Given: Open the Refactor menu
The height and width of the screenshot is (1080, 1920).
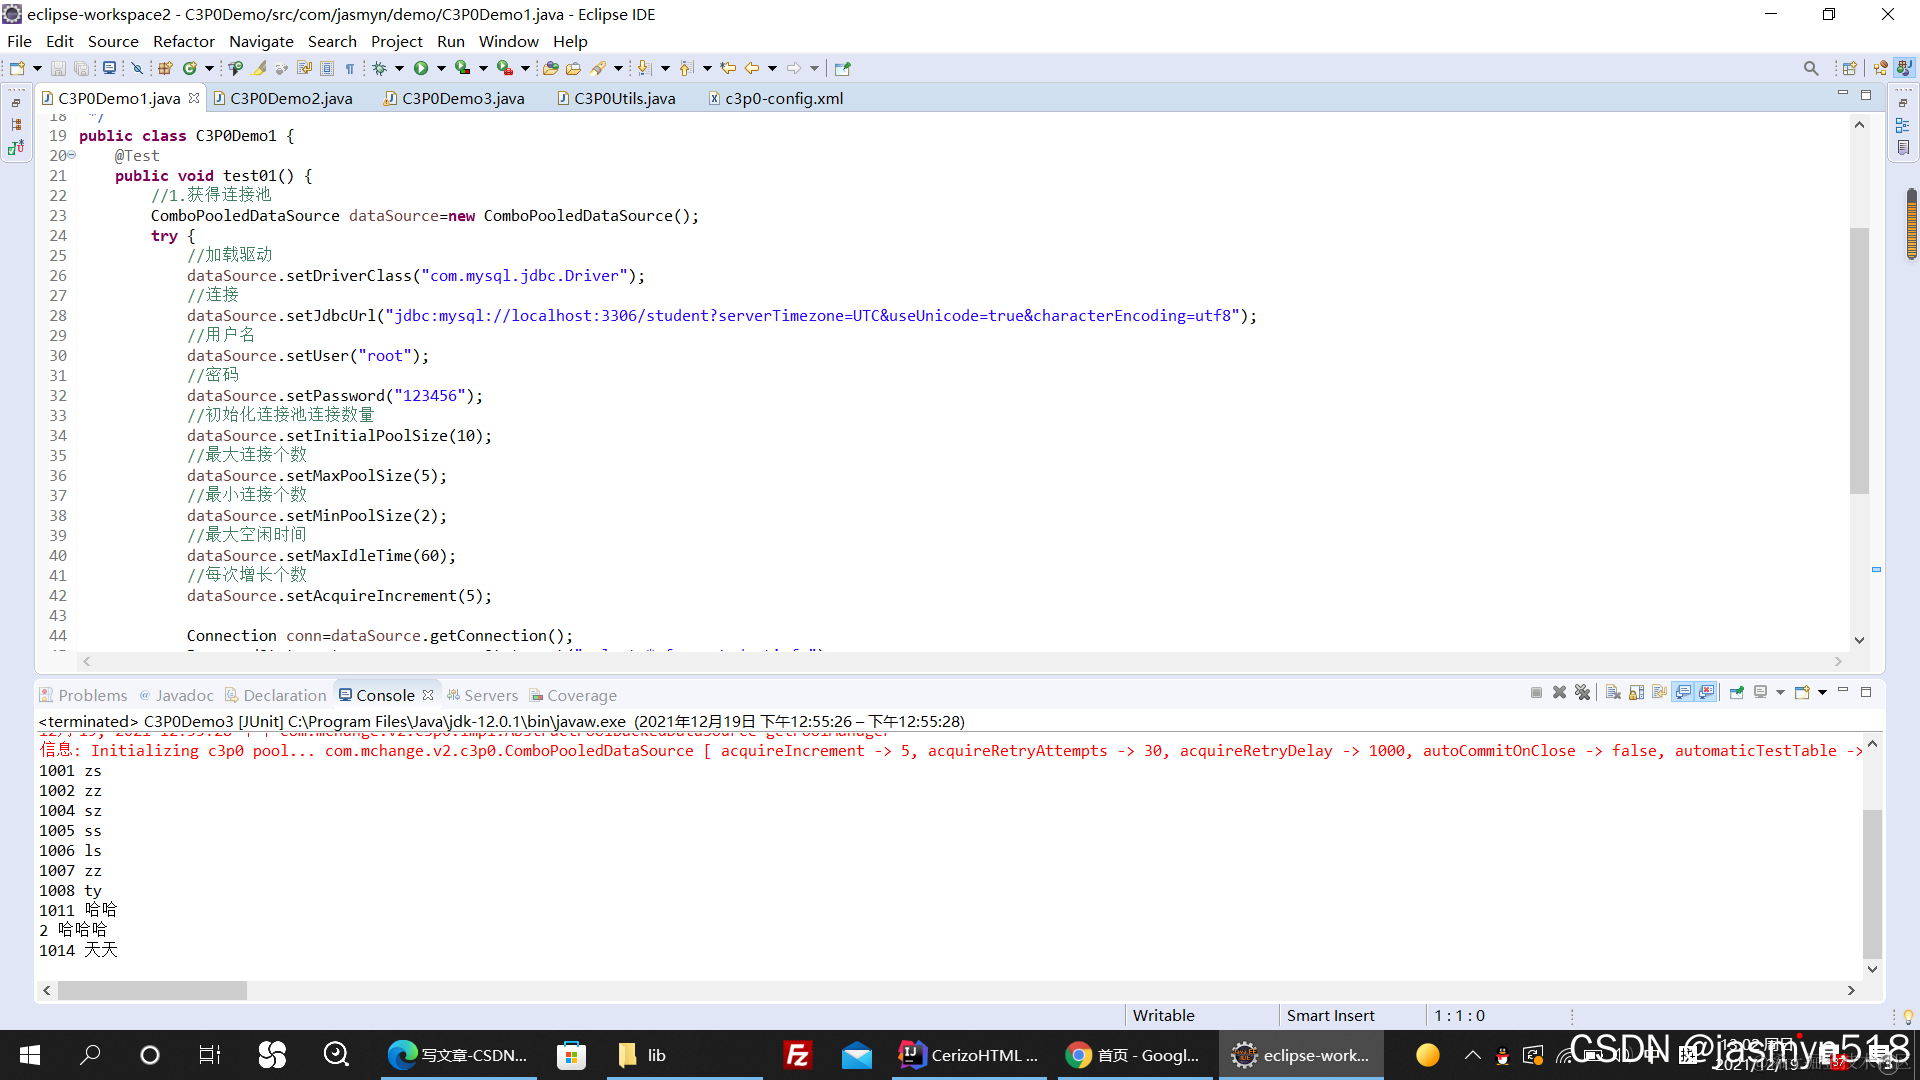Looking at the screenshot, I should (184, 41).
